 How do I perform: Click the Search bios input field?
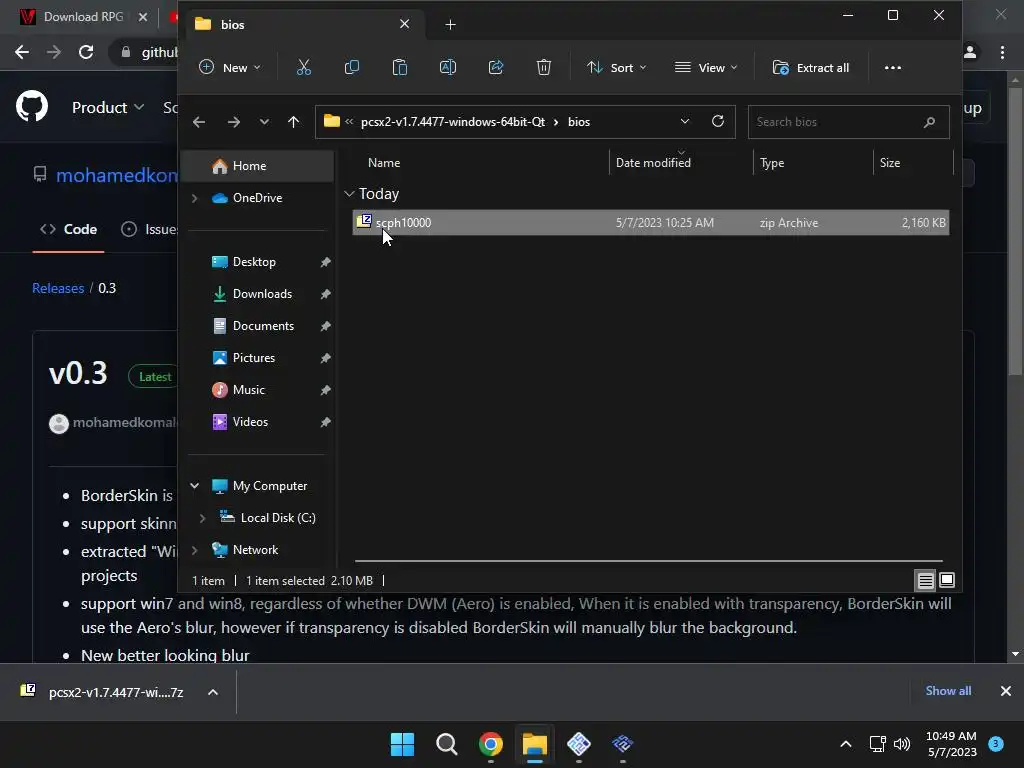[848, 122]
